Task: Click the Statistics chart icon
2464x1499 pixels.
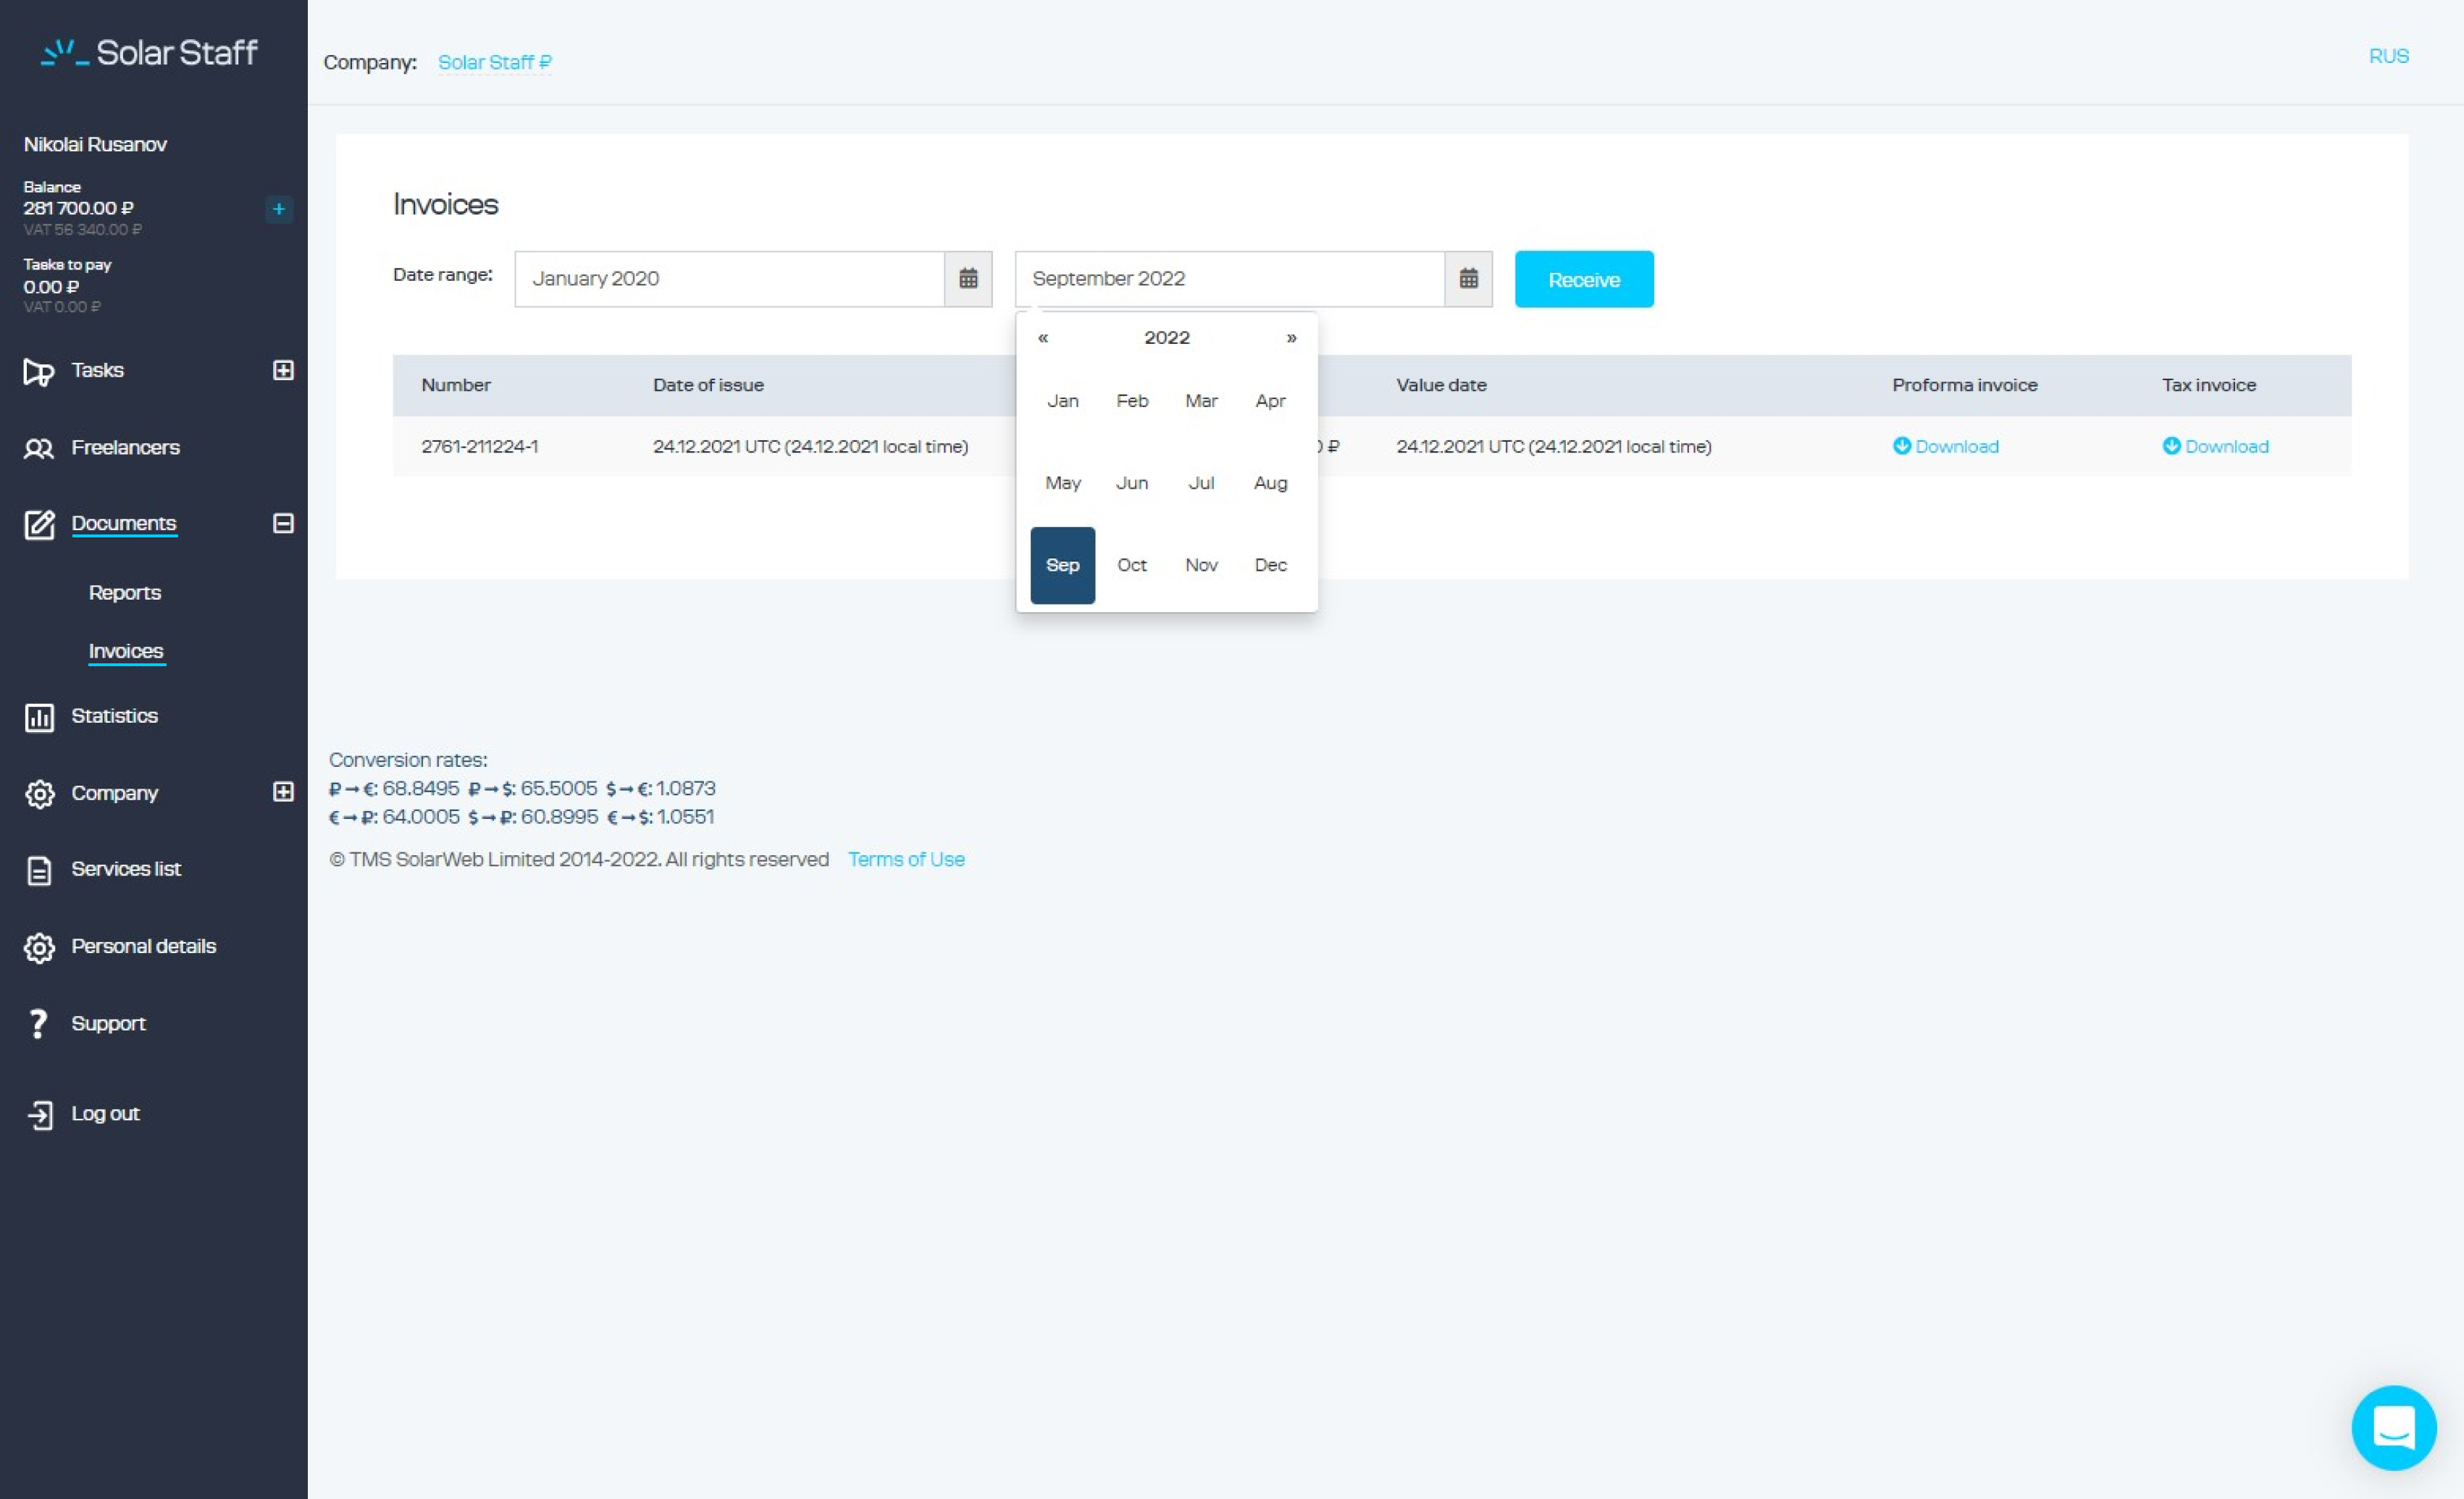Action: pos(39,717)
